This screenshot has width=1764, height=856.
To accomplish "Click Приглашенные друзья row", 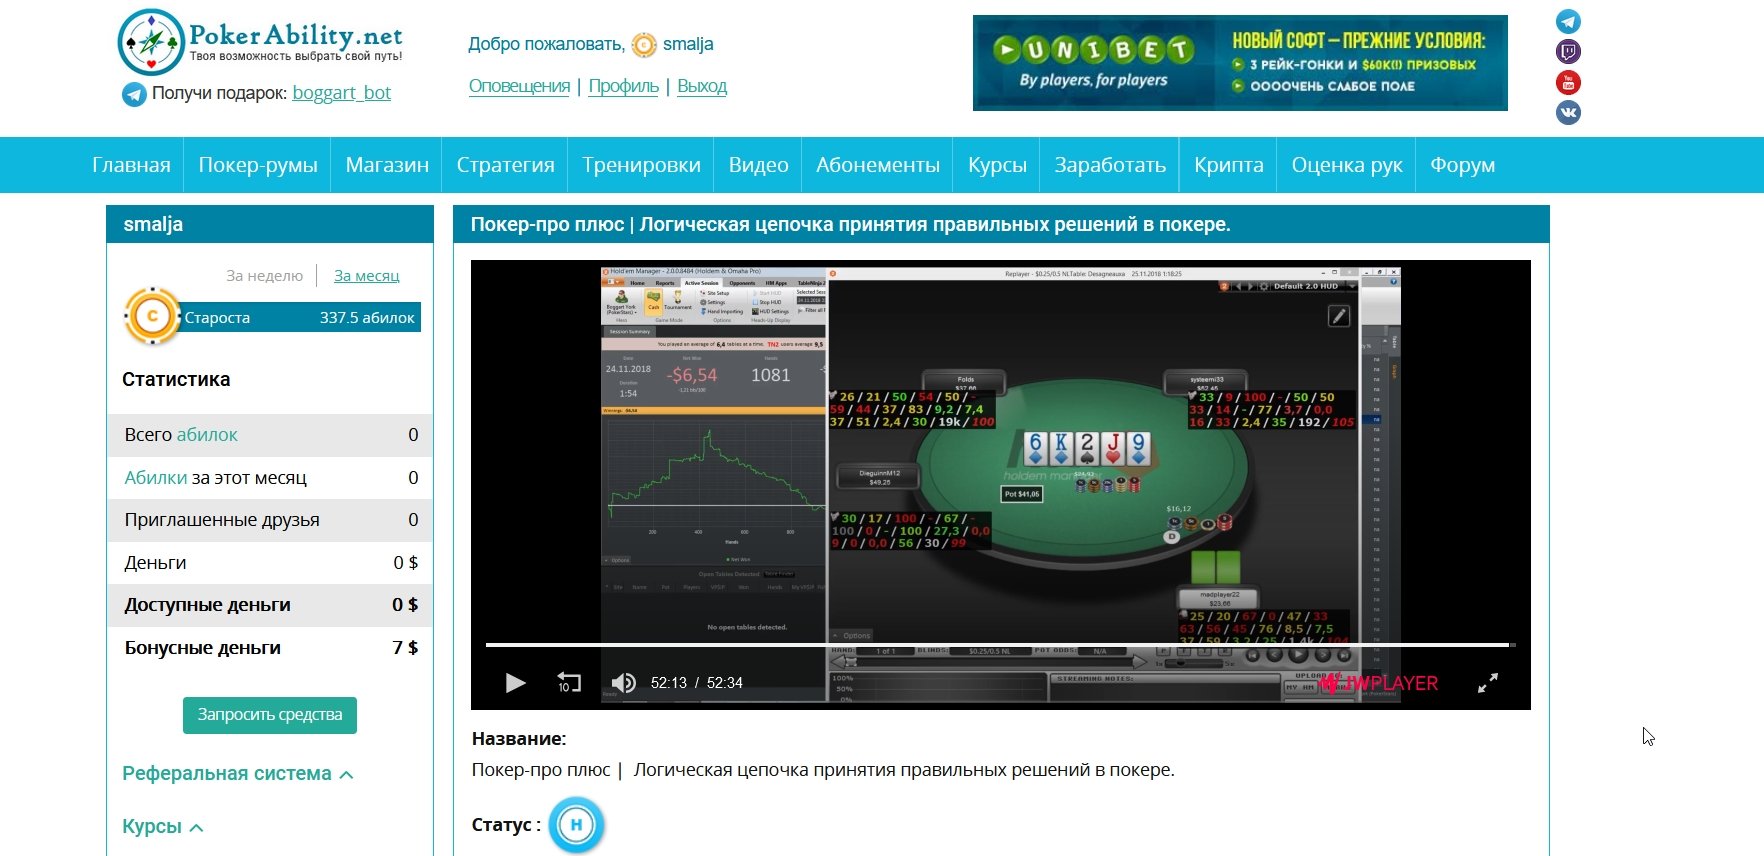I will [270, 520].
